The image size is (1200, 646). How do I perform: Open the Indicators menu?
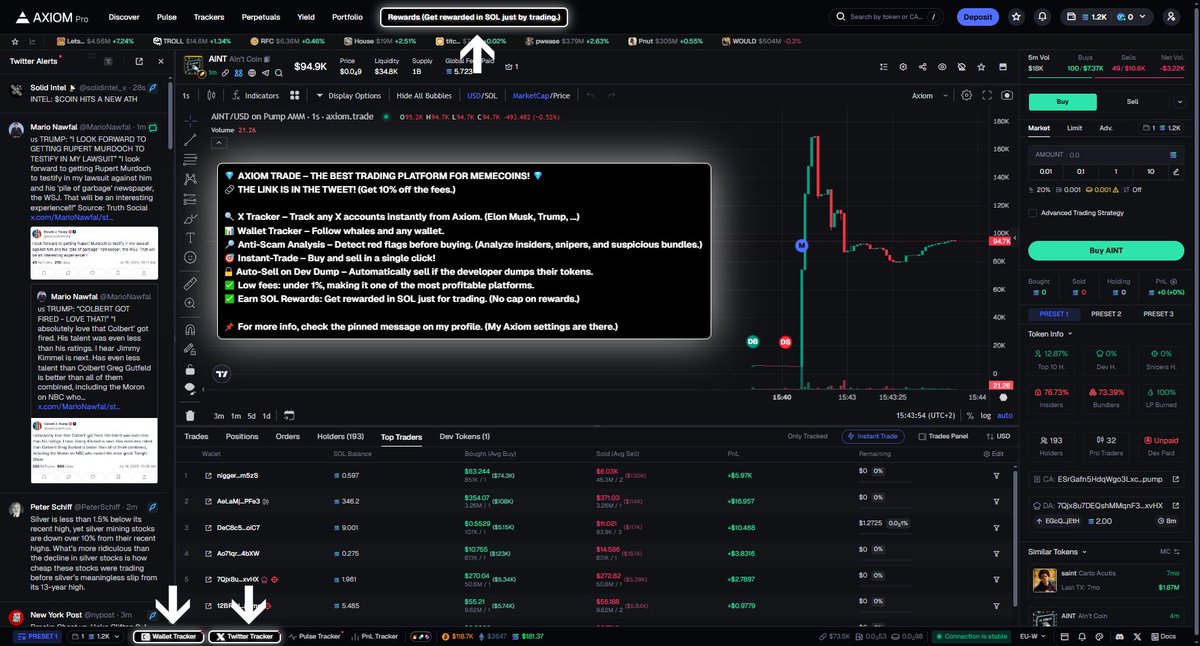(255, 95)
